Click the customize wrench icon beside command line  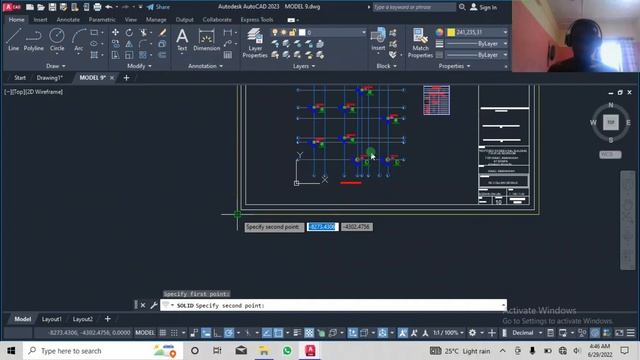[x=154, y=305]
